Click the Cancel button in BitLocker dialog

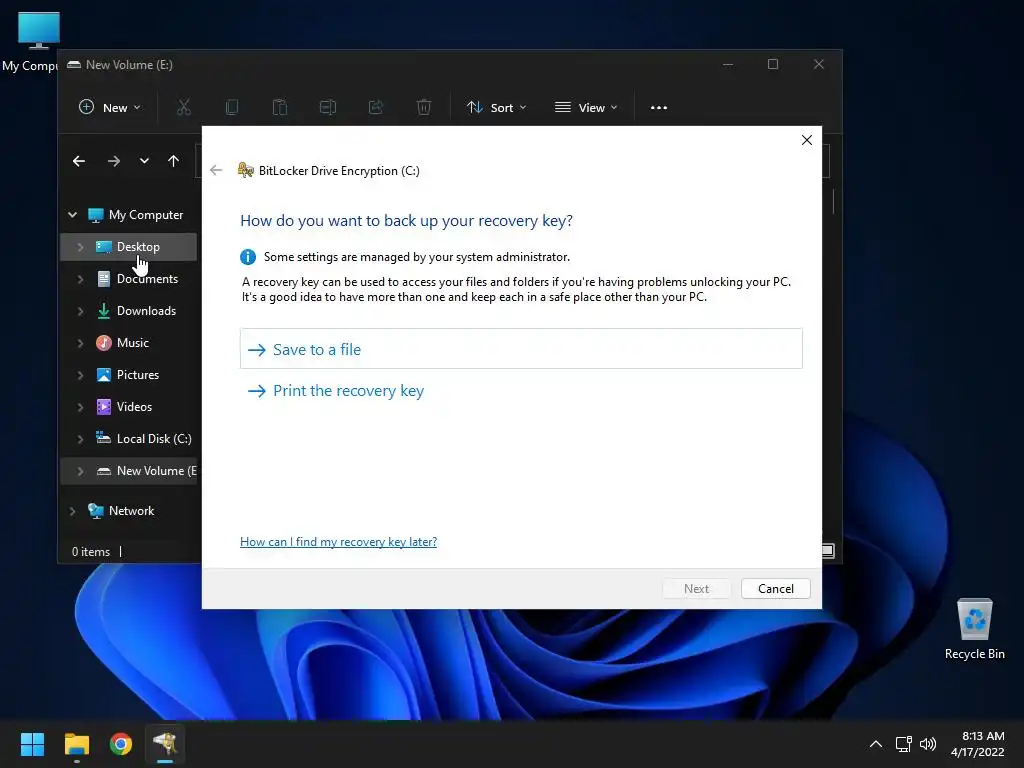[x=775, y=588]
